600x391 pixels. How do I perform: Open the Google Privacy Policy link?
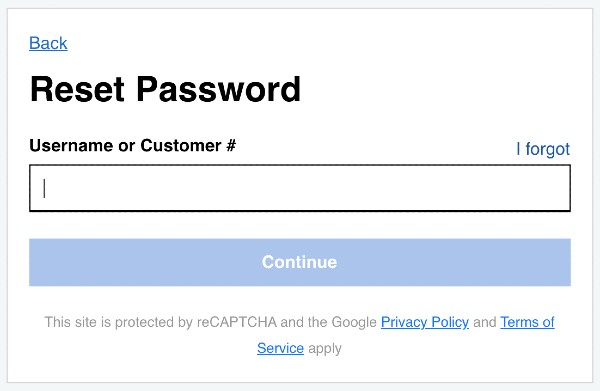[x=425, y=322]
